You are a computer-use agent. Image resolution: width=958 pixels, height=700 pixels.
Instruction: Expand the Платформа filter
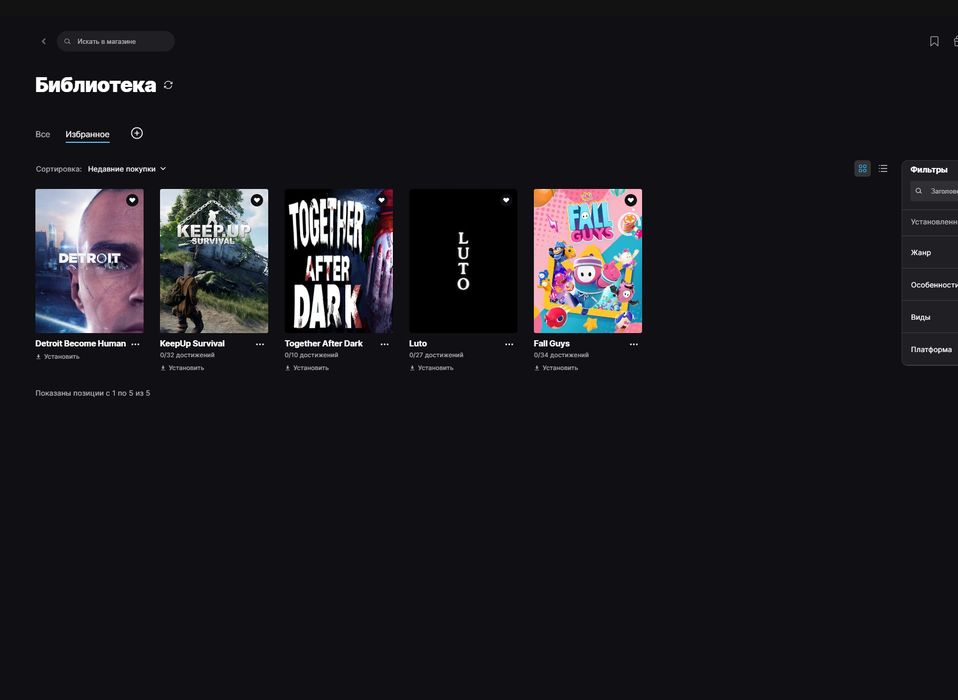[930, 349]
